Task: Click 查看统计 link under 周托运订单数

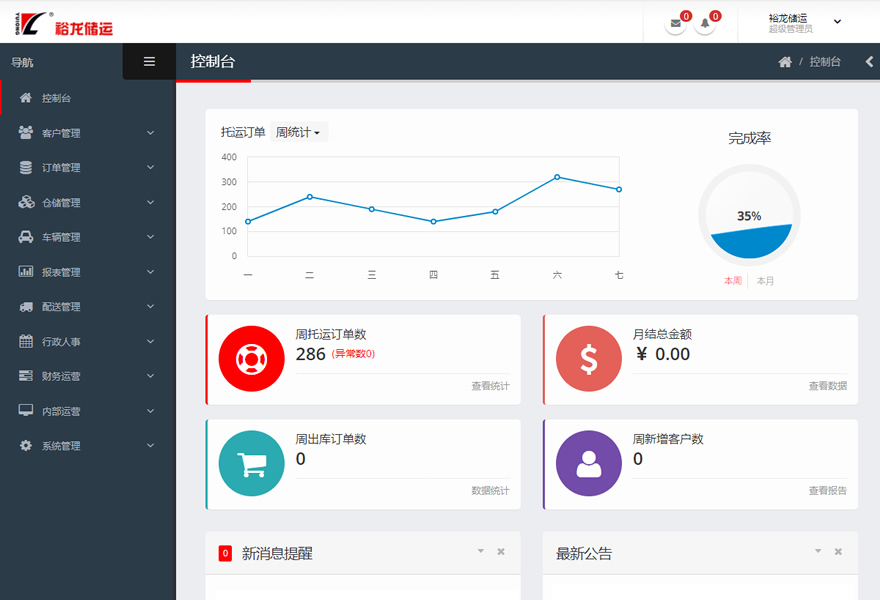Action: (491, 386)
